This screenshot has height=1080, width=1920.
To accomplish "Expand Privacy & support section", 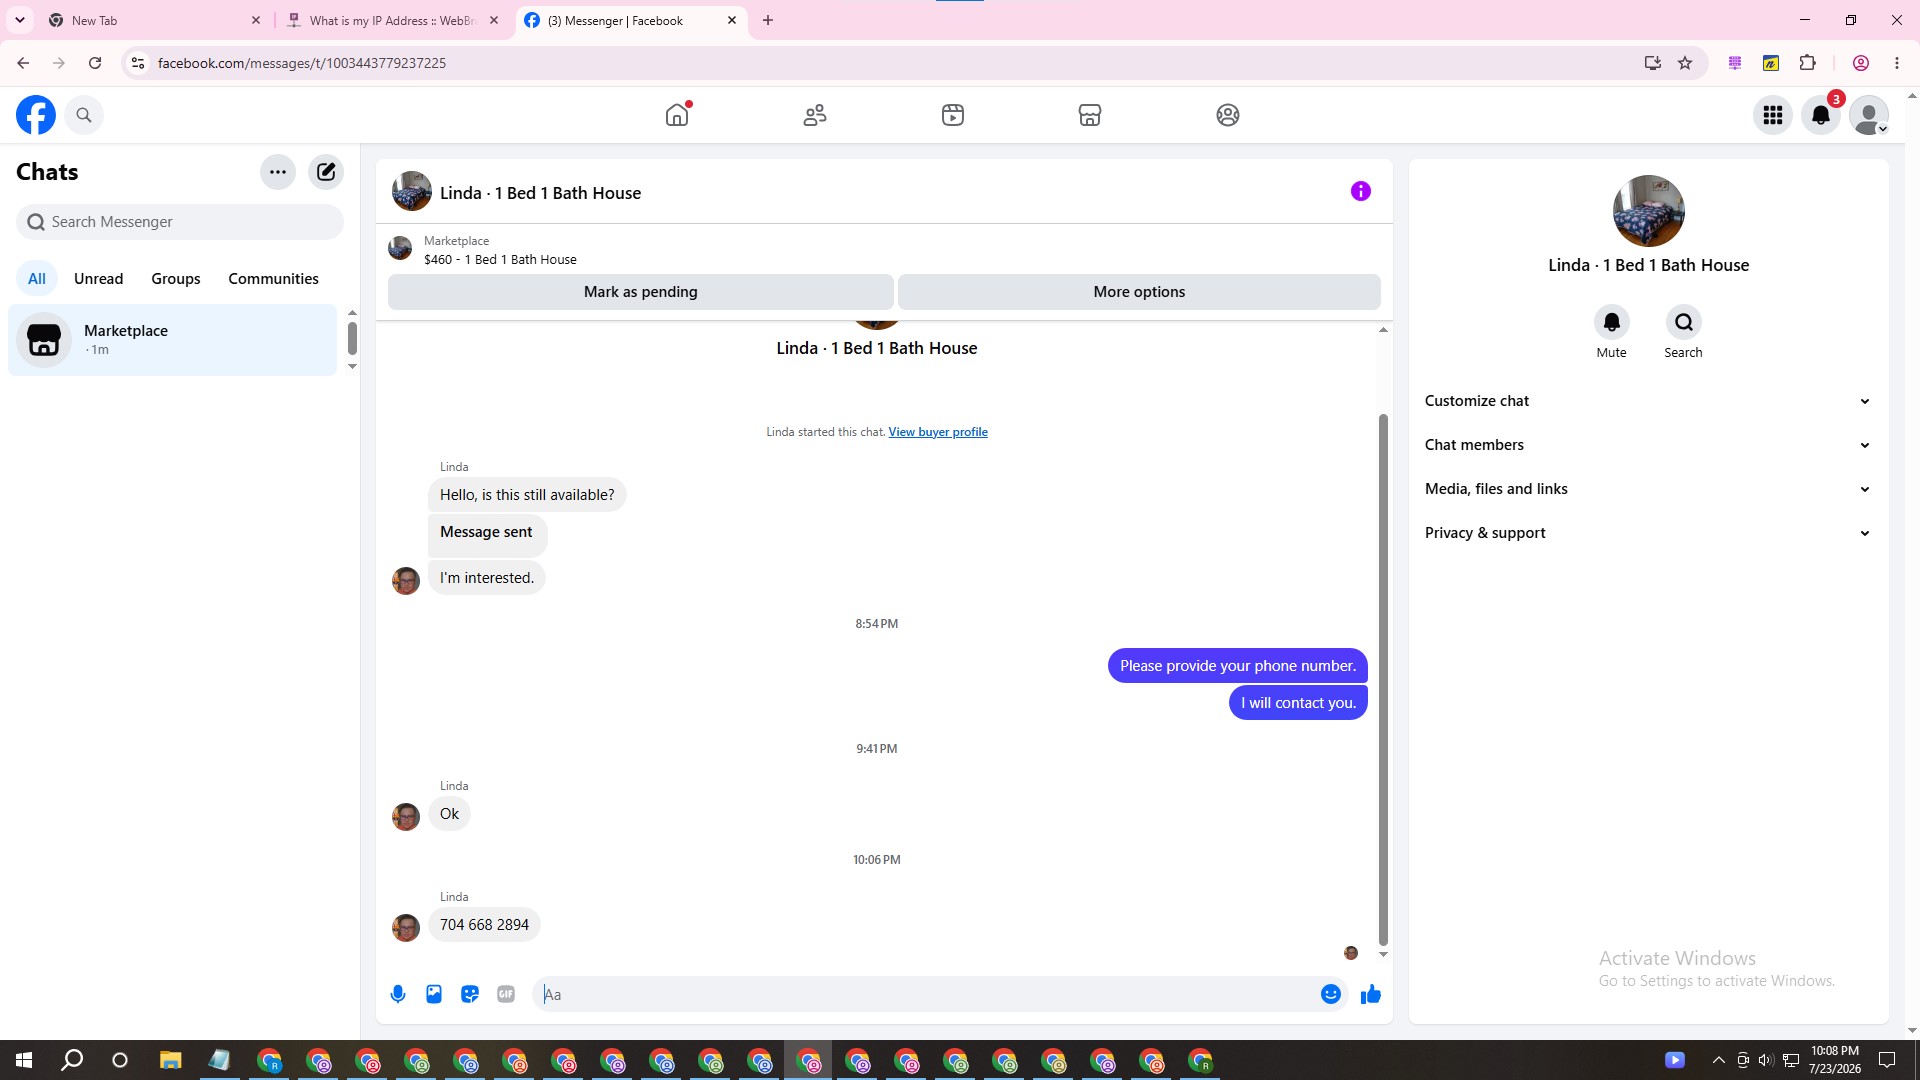I will [x=1648, y=533].
